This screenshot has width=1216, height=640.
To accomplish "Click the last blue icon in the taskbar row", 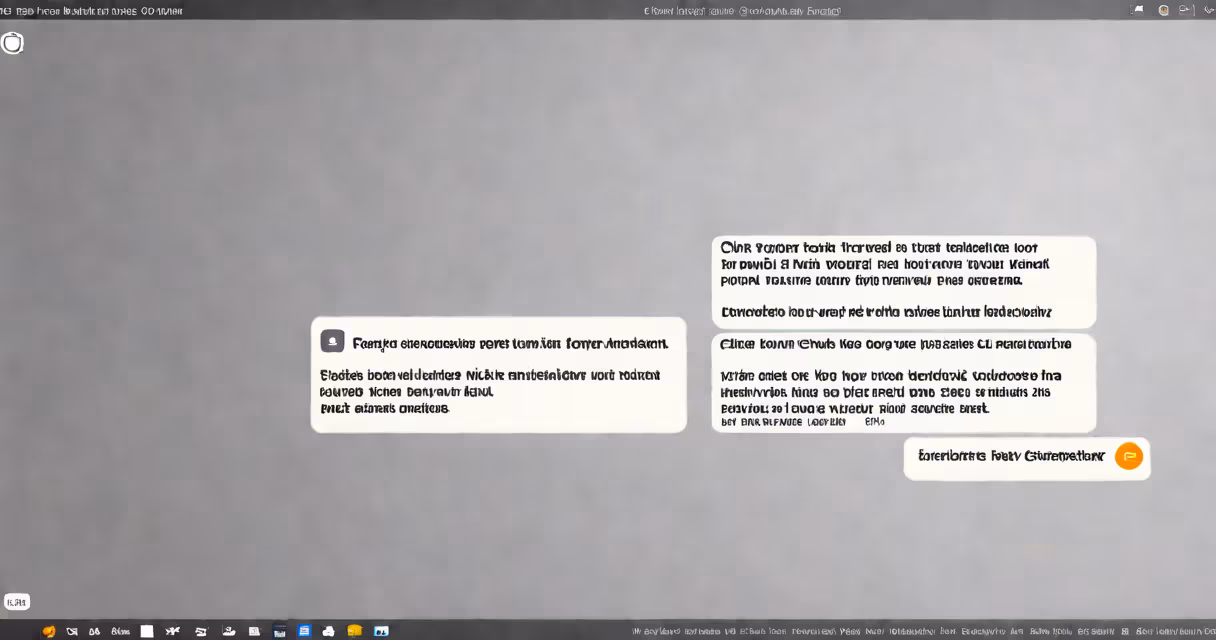I will coord(381,631).
